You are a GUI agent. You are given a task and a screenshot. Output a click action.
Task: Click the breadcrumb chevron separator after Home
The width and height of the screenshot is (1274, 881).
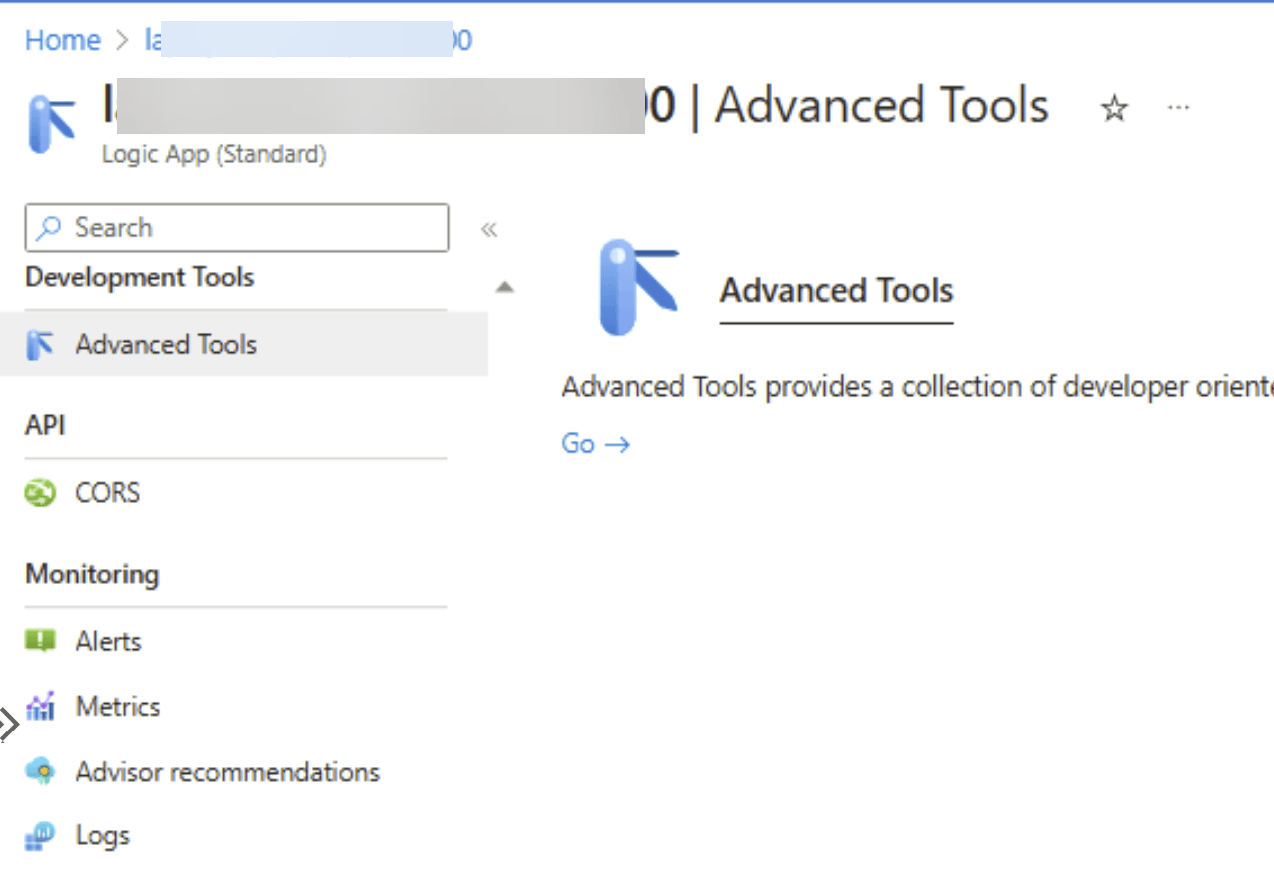point(123,41)
